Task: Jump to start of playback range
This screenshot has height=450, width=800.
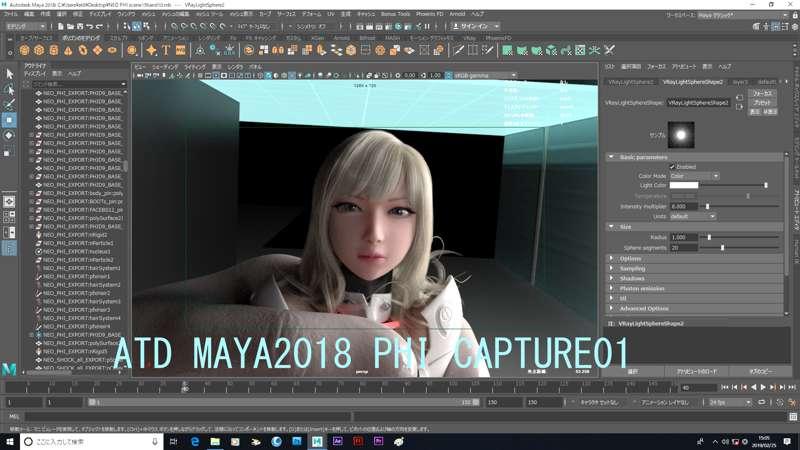Action: [724, 388]
